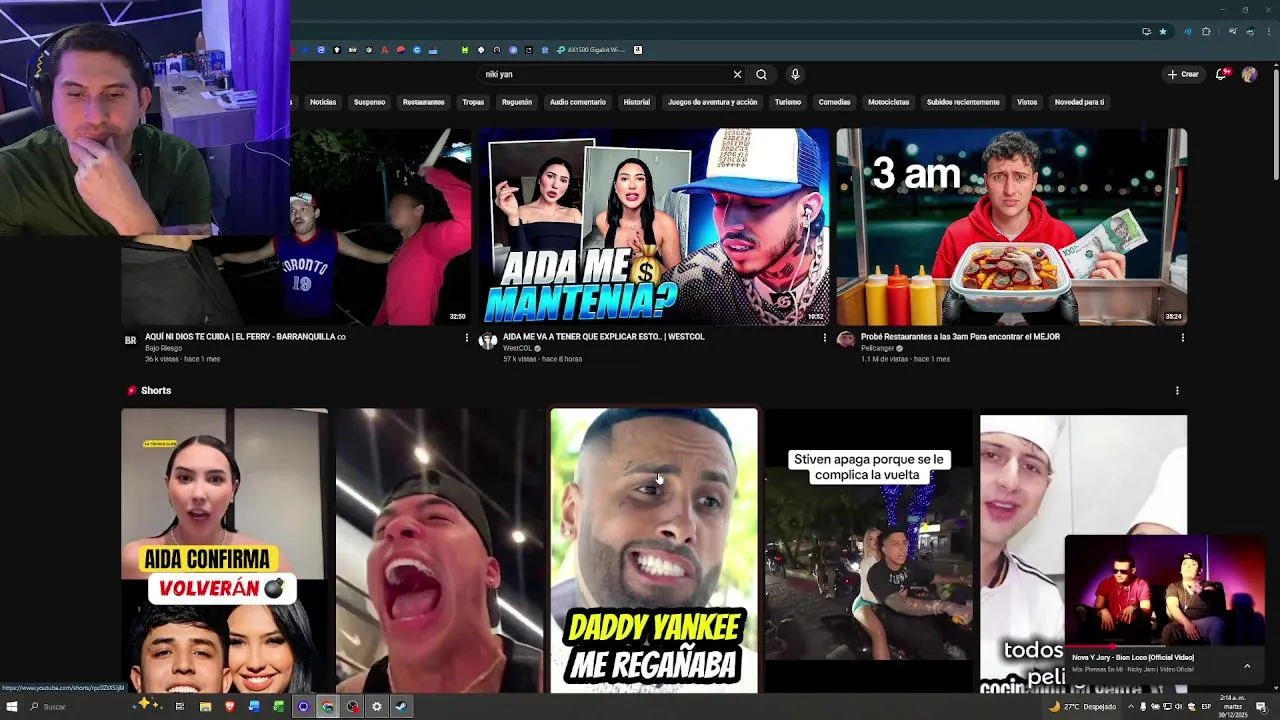Switch to Chrome in the taskbar
Screen dimensions: 1280x720
point(327,707)
